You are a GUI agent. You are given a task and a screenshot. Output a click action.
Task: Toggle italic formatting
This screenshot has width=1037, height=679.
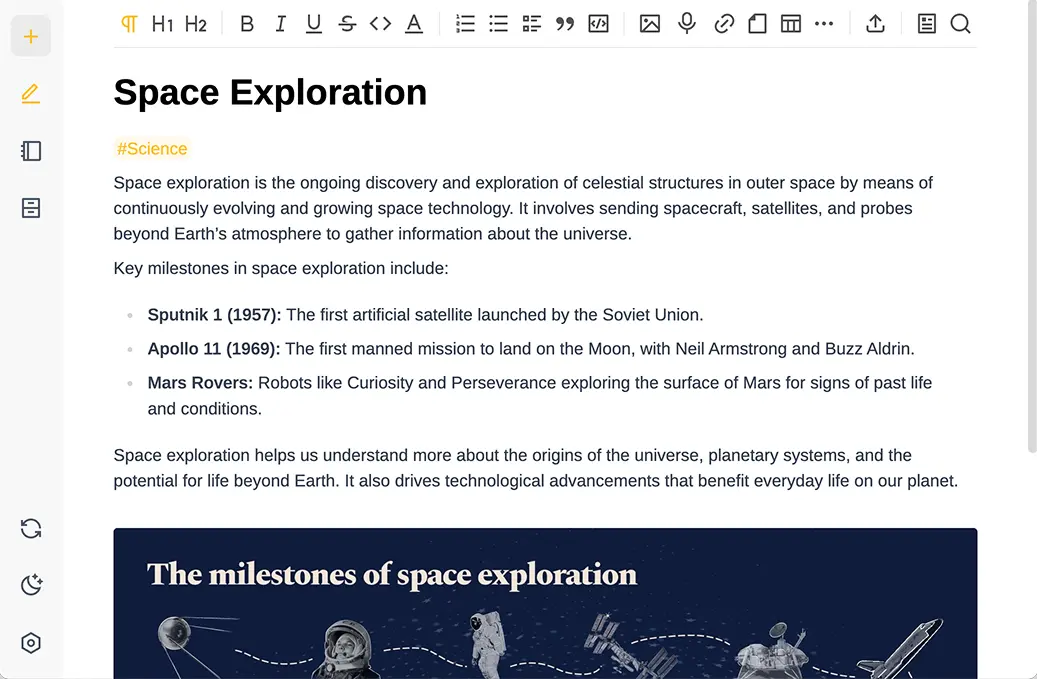tap(280, 24)
